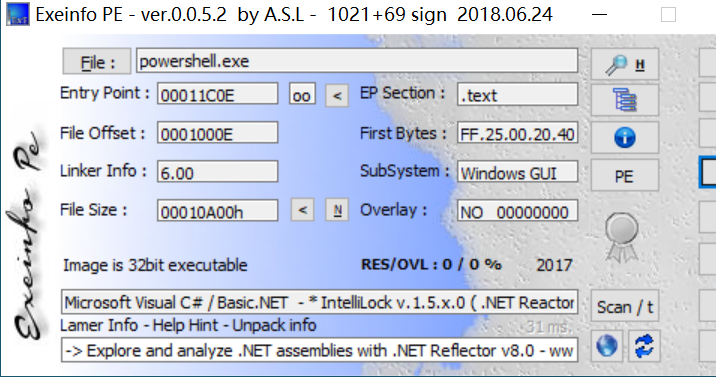Click the Exeinfo PE title bar app icon
The height and width of the screenshot is (377, 716).
[18, 14]
